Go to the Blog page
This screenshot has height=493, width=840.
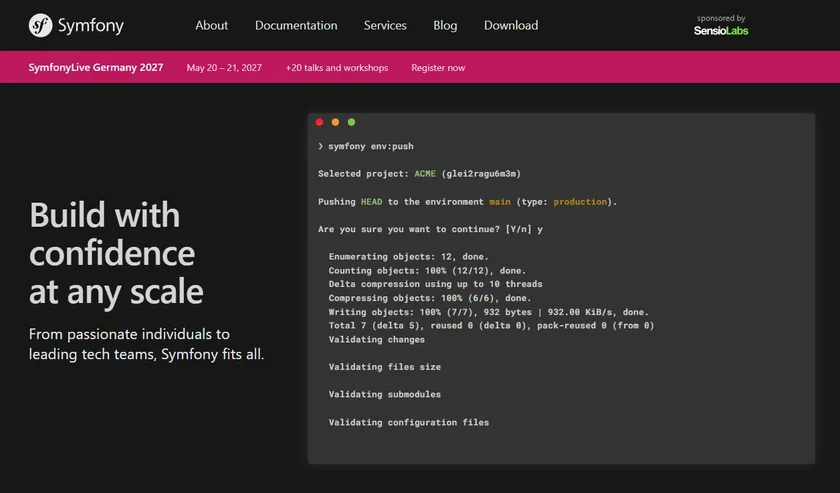(x=445, y=25)
